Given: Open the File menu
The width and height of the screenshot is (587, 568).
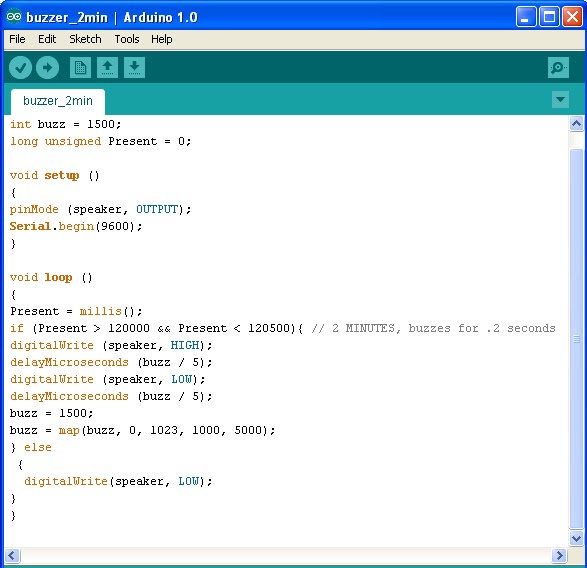Looking at the screenshot, I should click(x=17, y=39).
